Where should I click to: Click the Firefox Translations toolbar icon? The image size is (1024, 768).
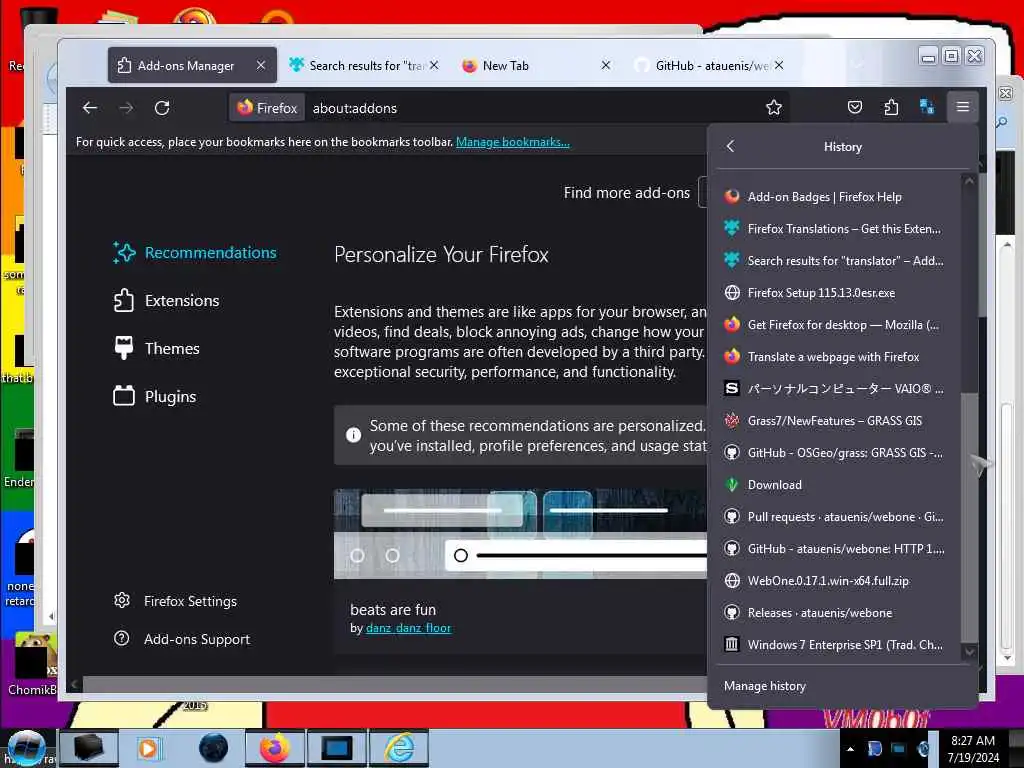pyautogui.click(x=927, y=108)
